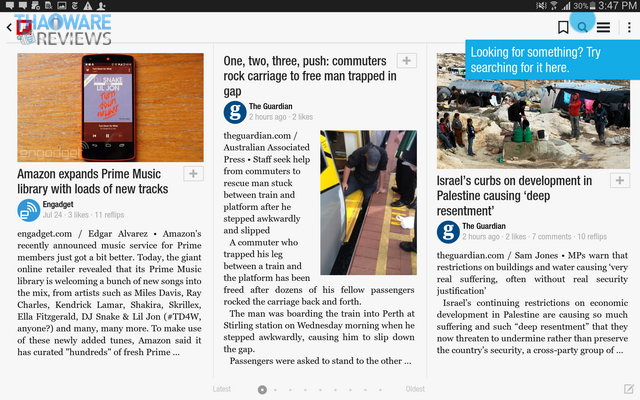Open the hamburger list menu
This screenshot has width=640, height=400.
pyautogui.click(x=603, y=27)
